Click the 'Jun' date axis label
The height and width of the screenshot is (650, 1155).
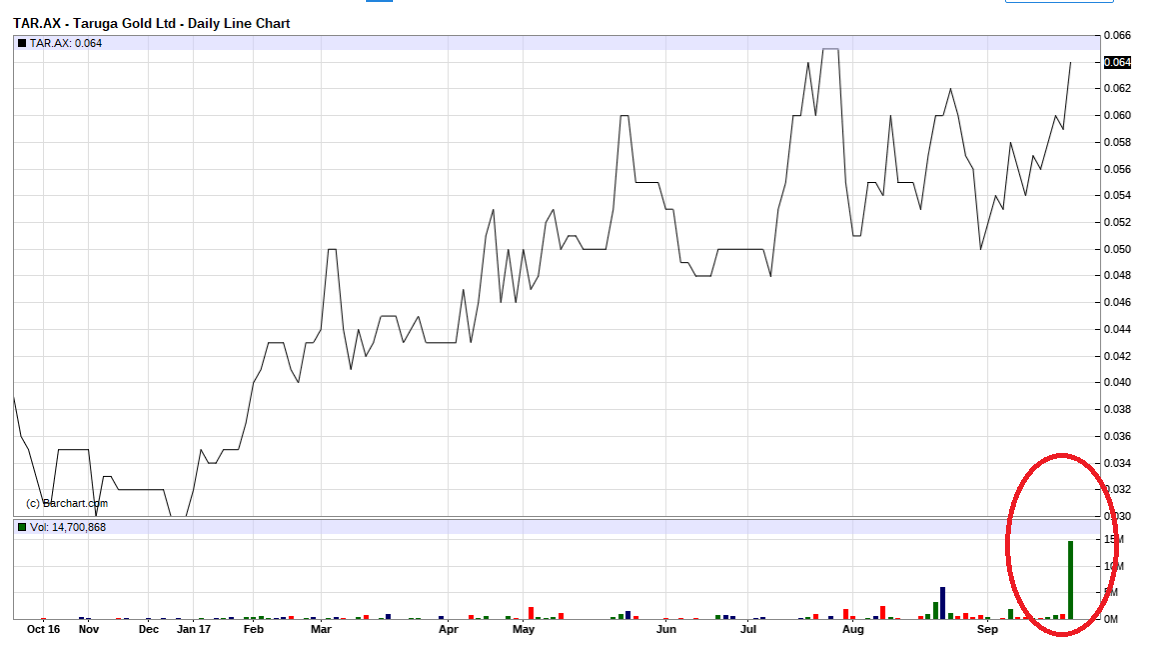(x=666, y=629)
